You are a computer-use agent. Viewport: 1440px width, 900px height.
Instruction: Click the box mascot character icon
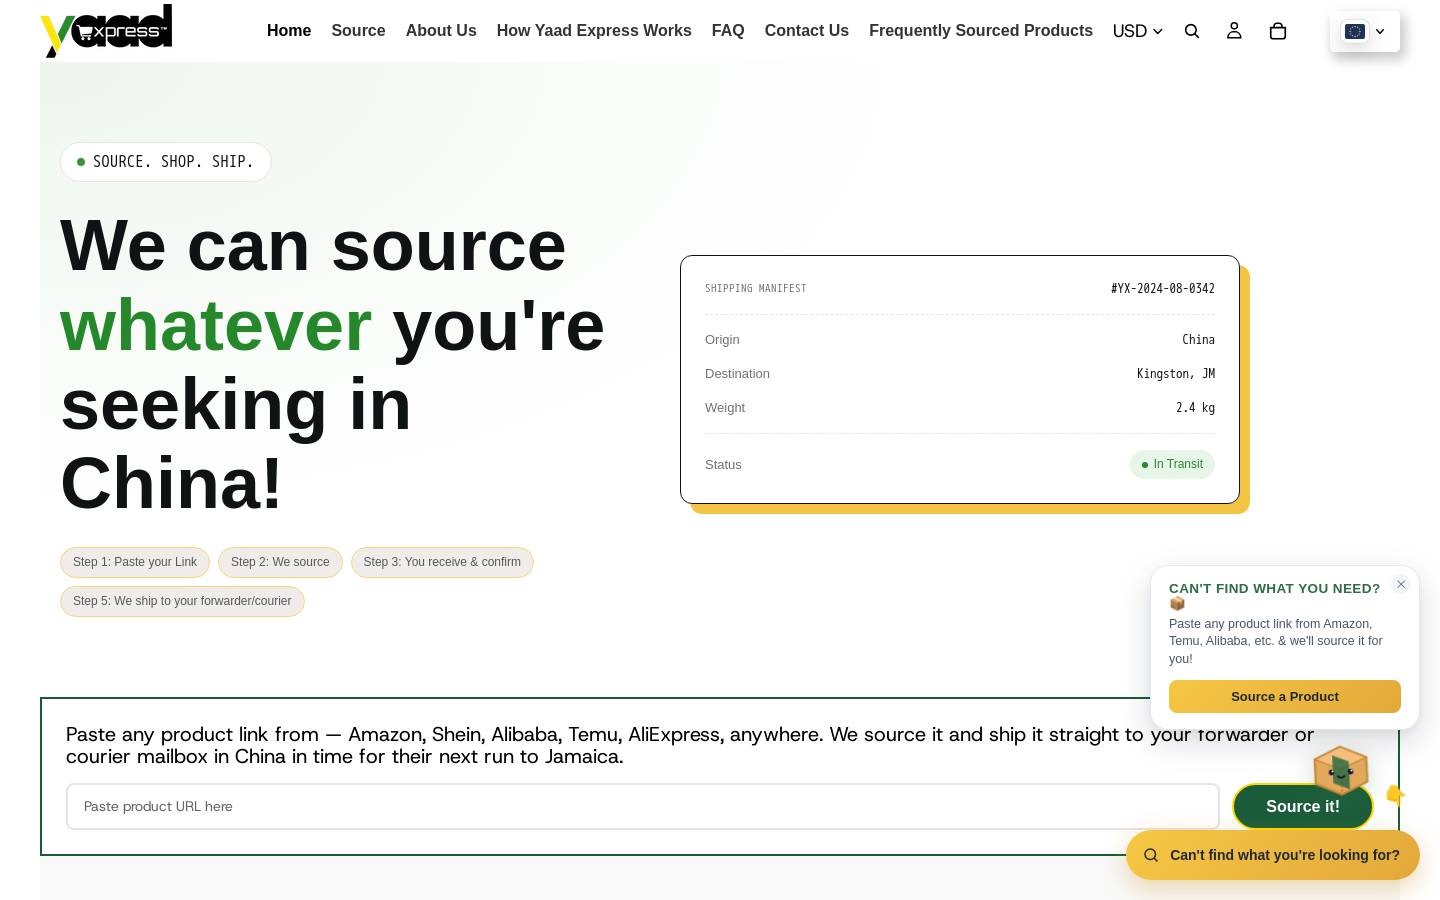tap(1341, 770)
